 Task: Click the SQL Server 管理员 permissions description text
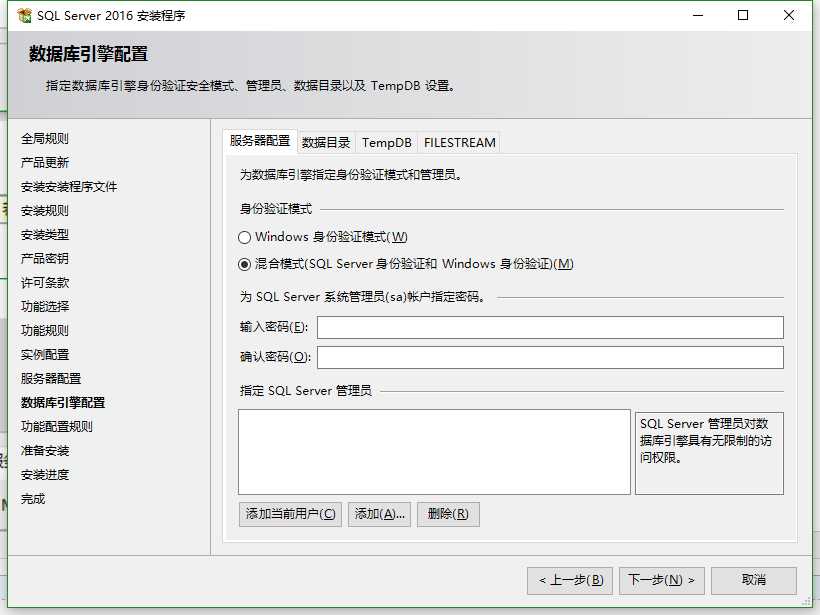coord(705,441)
